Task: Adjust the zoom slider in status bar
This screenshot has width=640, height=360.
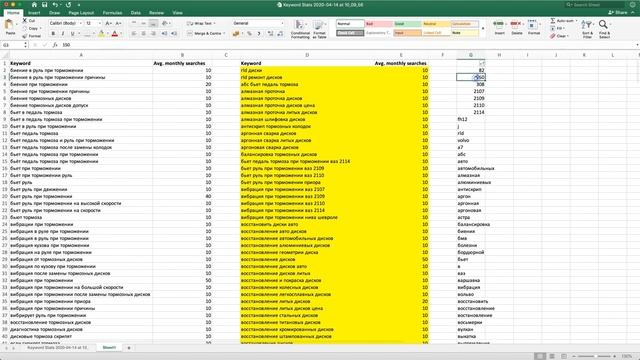Action: tap(596, 356)
